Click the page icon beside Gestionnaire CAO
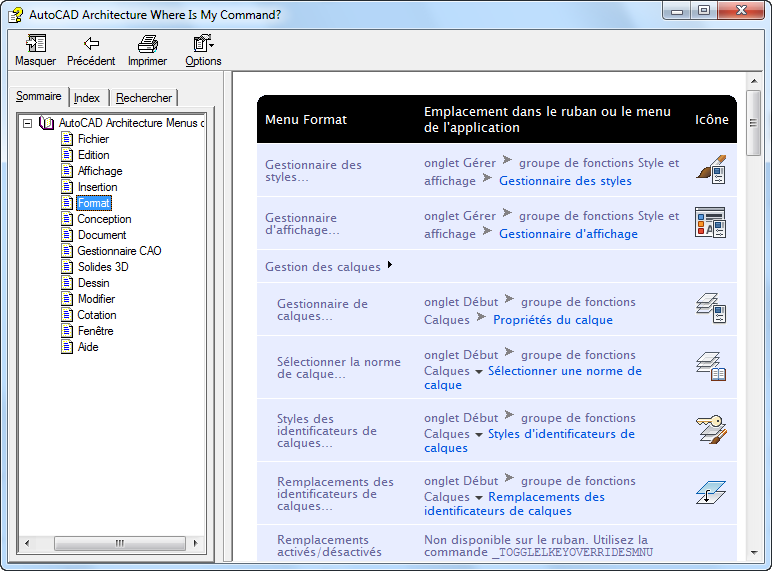The width and height of the screenshot is (772, 571). click(x=67, y=251)
